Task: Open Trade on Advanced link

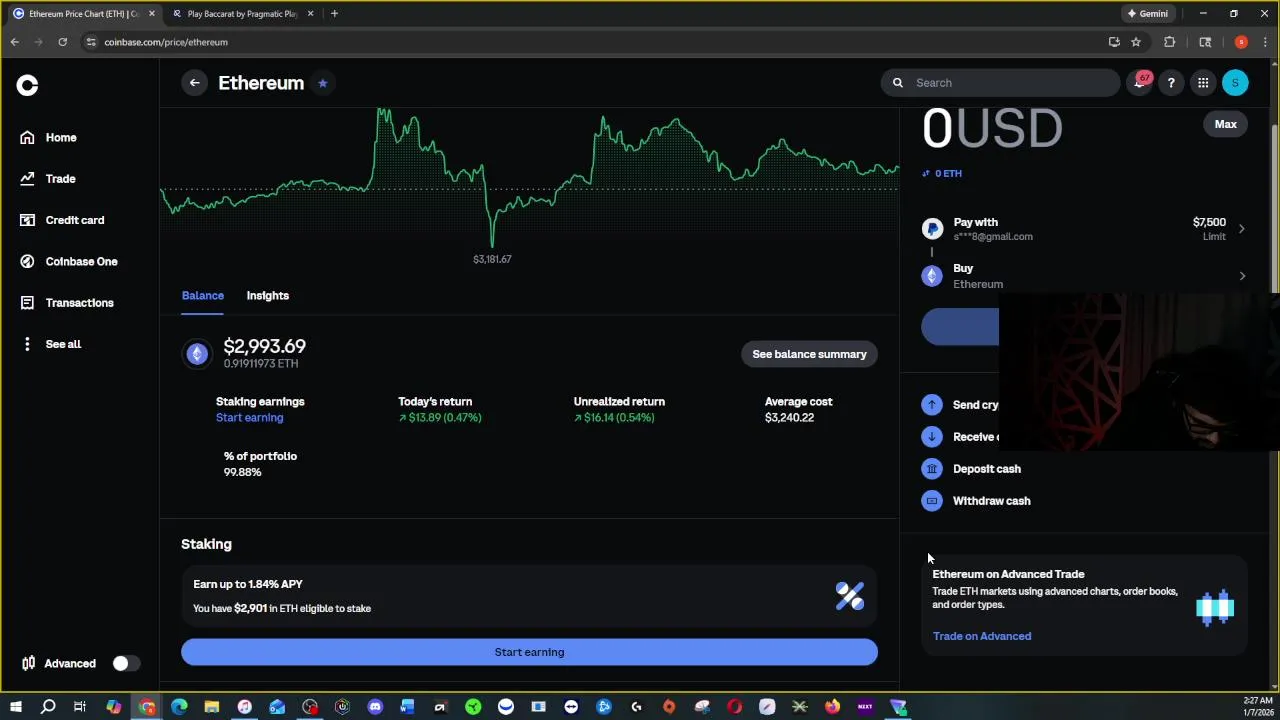Action: (x=982, y=636)
